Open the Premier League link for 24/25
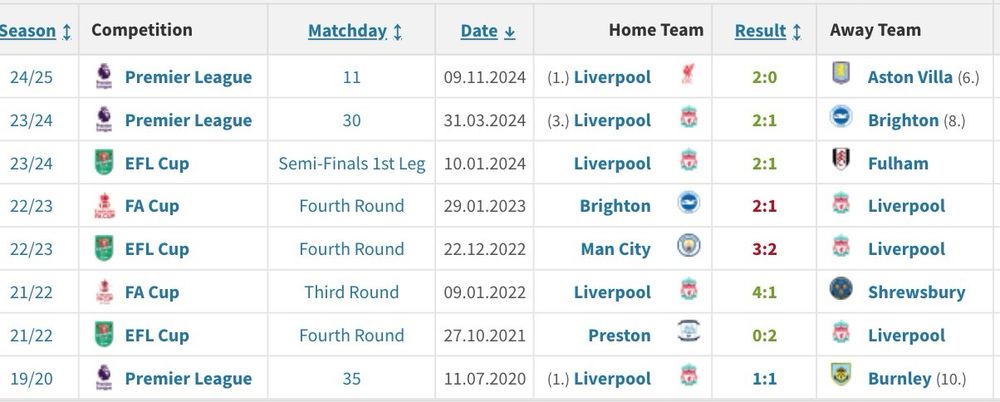The height and width of the screenshot is (402, 1000). pyautogui.click(x=188, y=77)
